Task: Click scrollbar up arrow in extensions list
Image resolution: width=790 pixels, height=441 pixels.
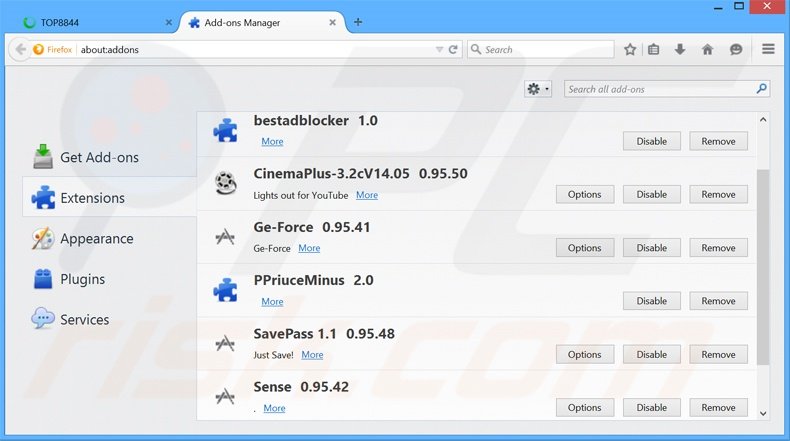Action: point(763,120)
